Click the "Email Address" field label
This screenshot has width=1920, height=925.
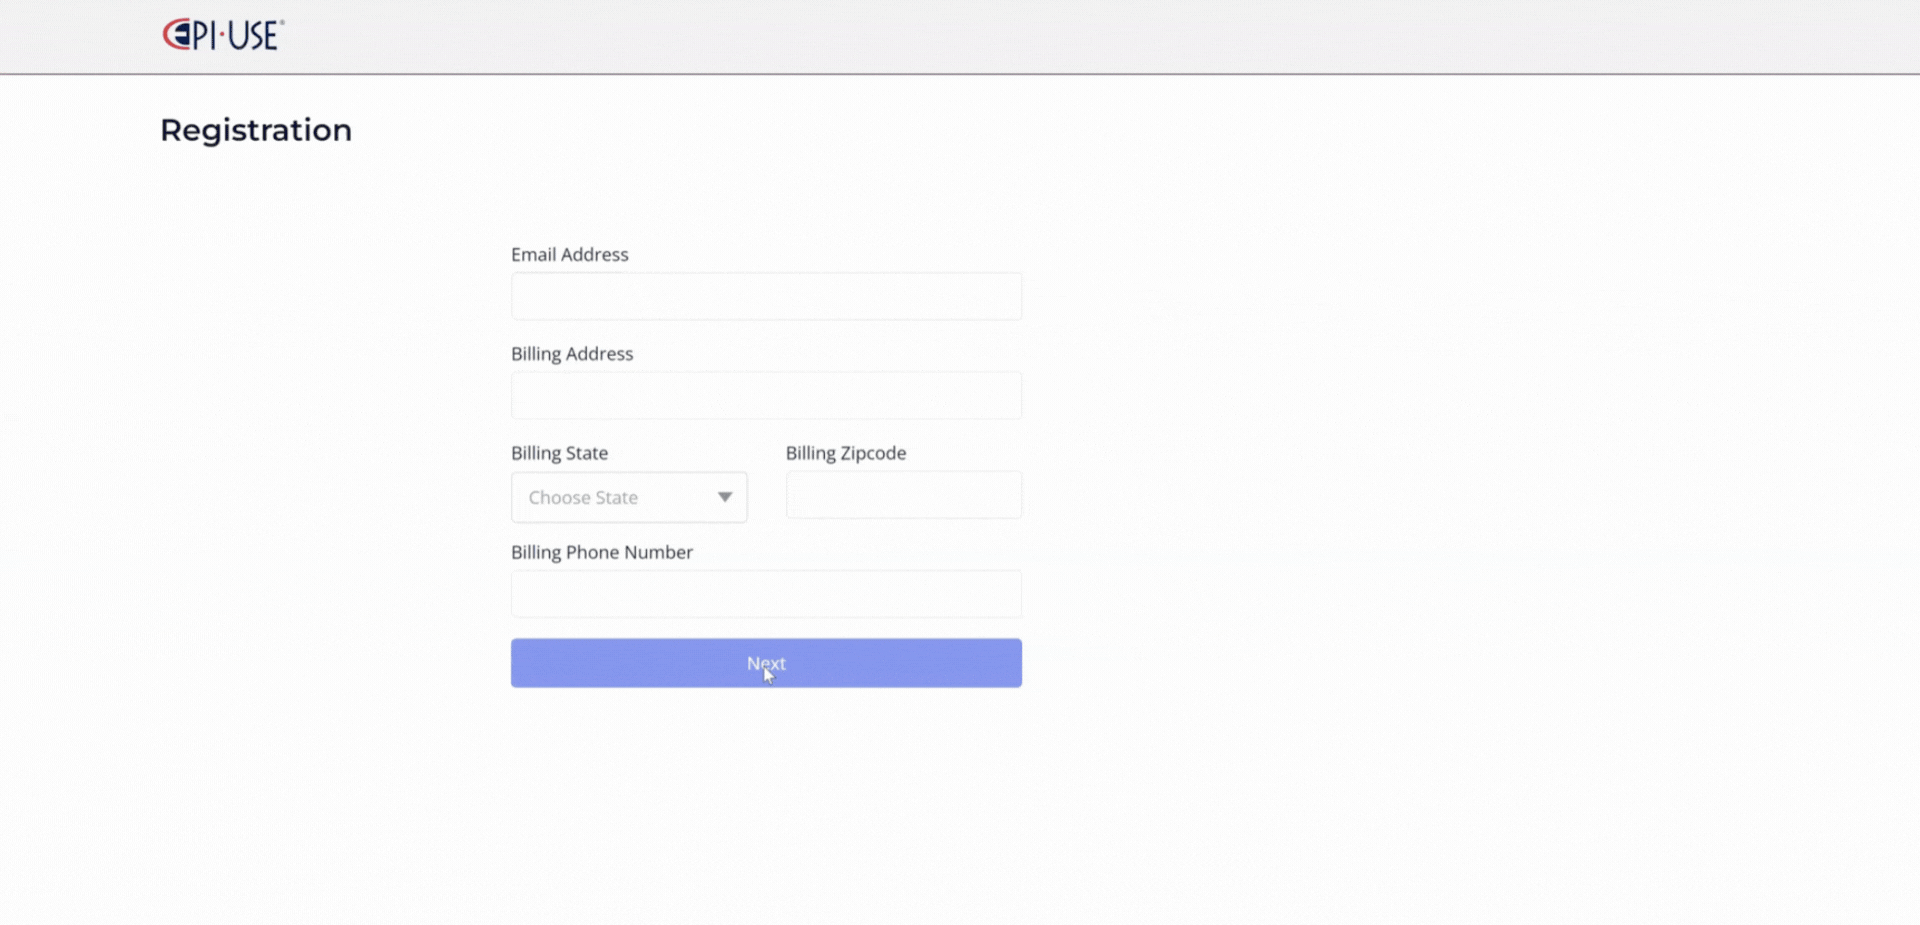tap(569, 255)
